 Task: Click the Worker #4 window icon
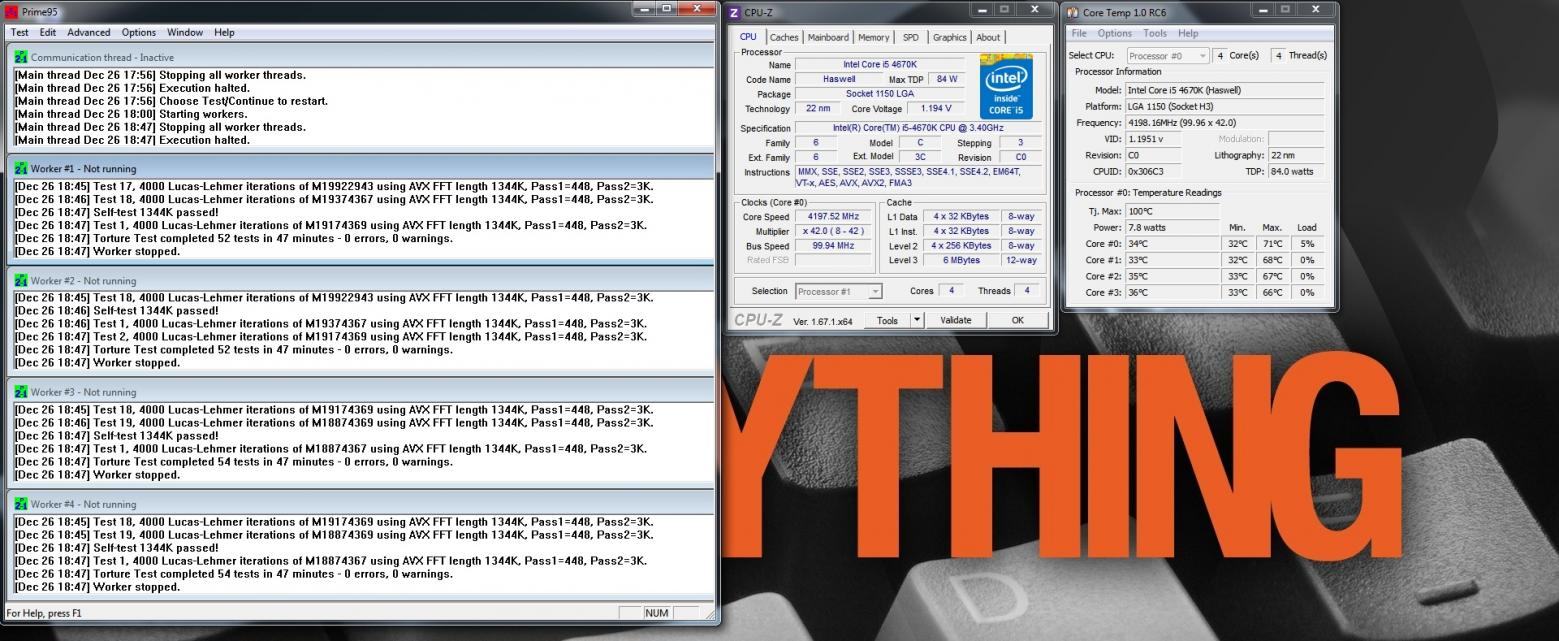[21, 504]
